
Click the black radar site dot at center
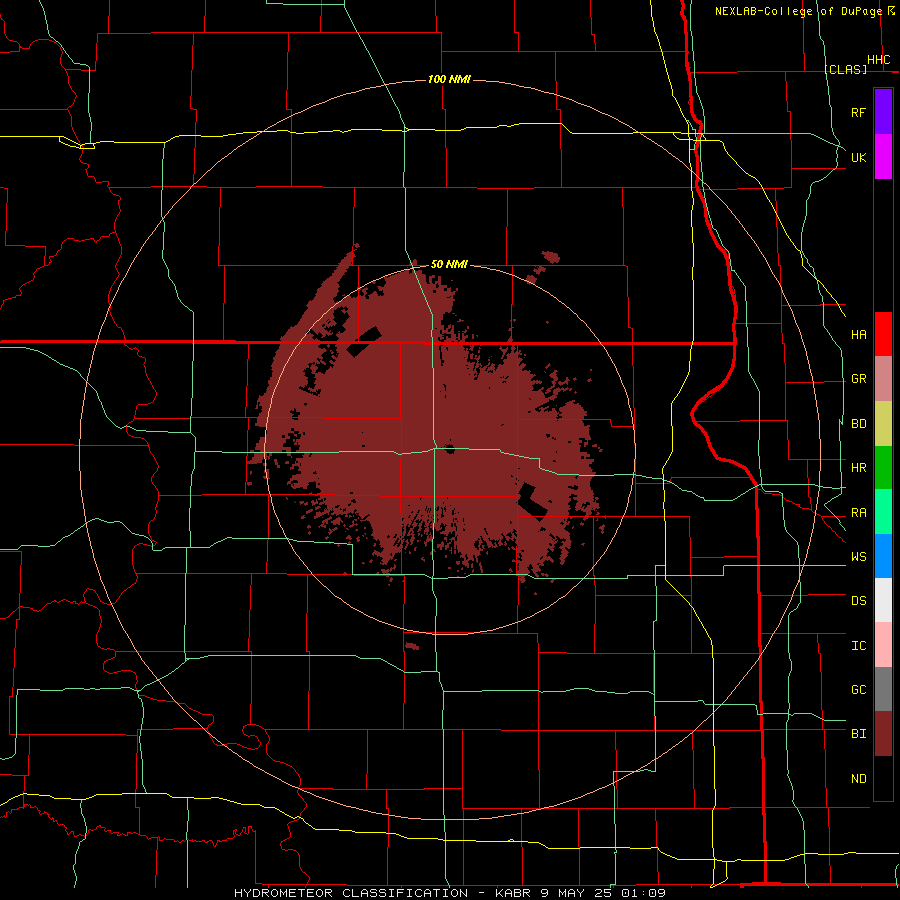450,449
